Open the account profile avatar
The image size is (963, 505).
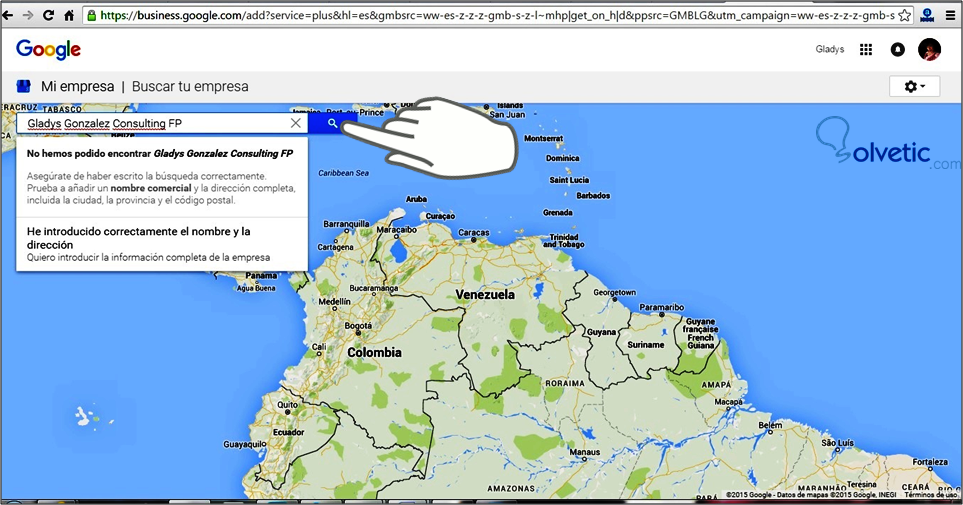tap(929, 50)
